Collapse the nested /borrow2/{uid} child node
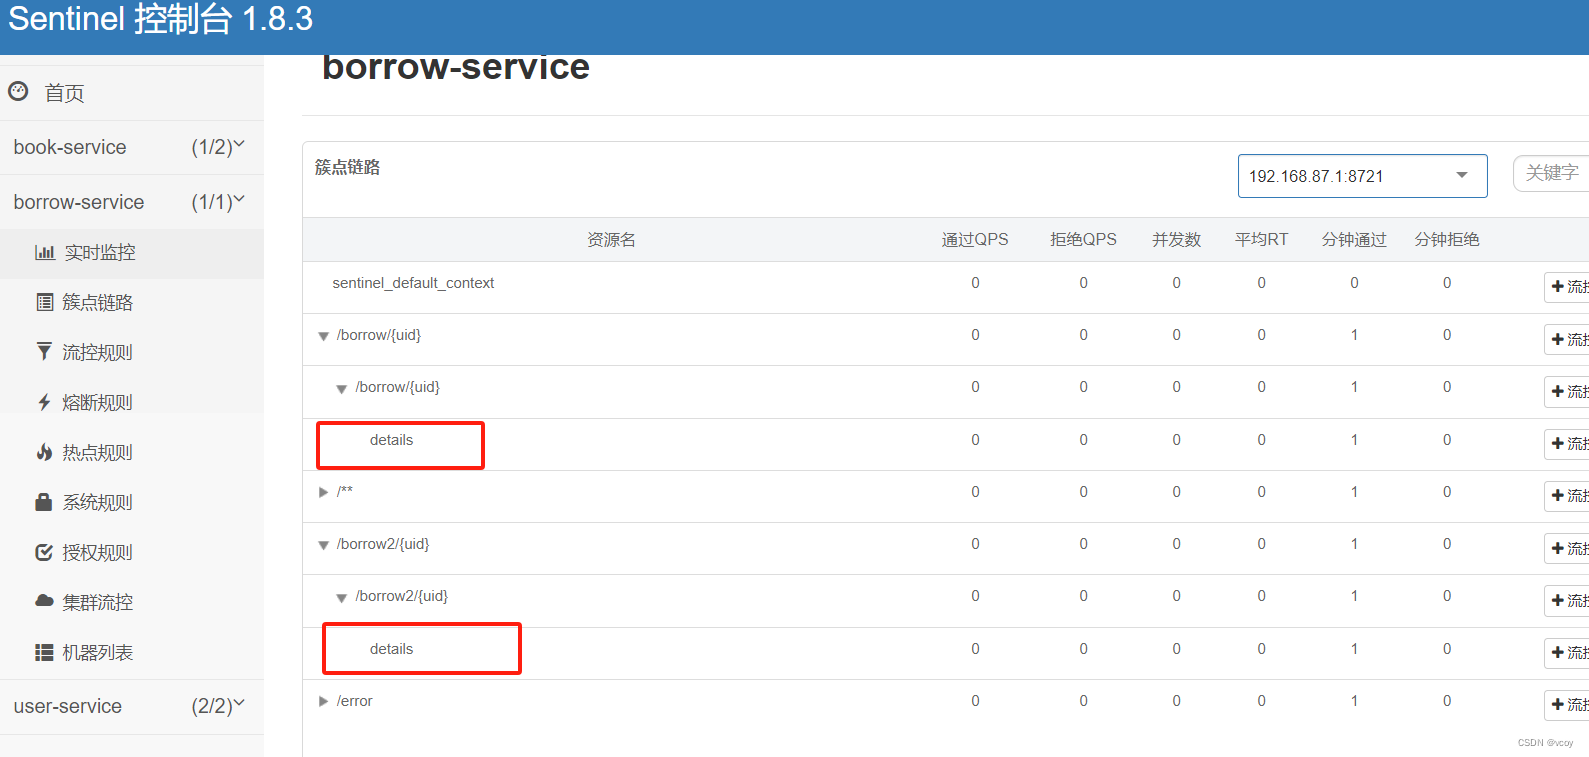 tap(342, 597)
